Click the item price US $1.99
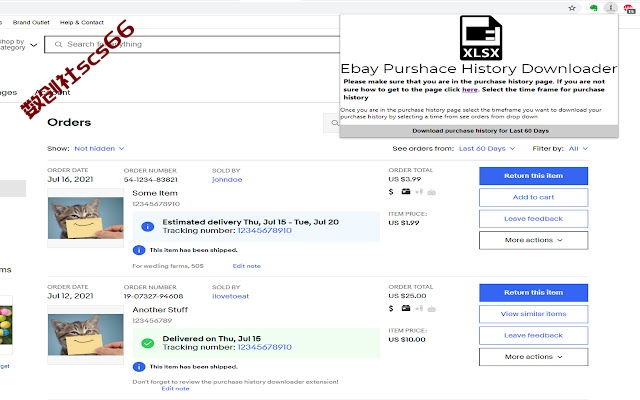This screenshot has height=400, width=640. click(404, 223)
